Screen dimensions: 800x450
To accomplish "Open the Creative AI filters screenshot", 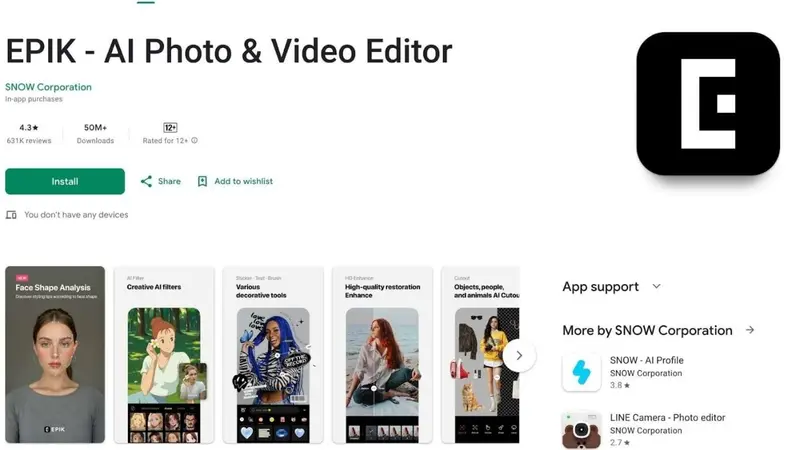I will [164, 354].
